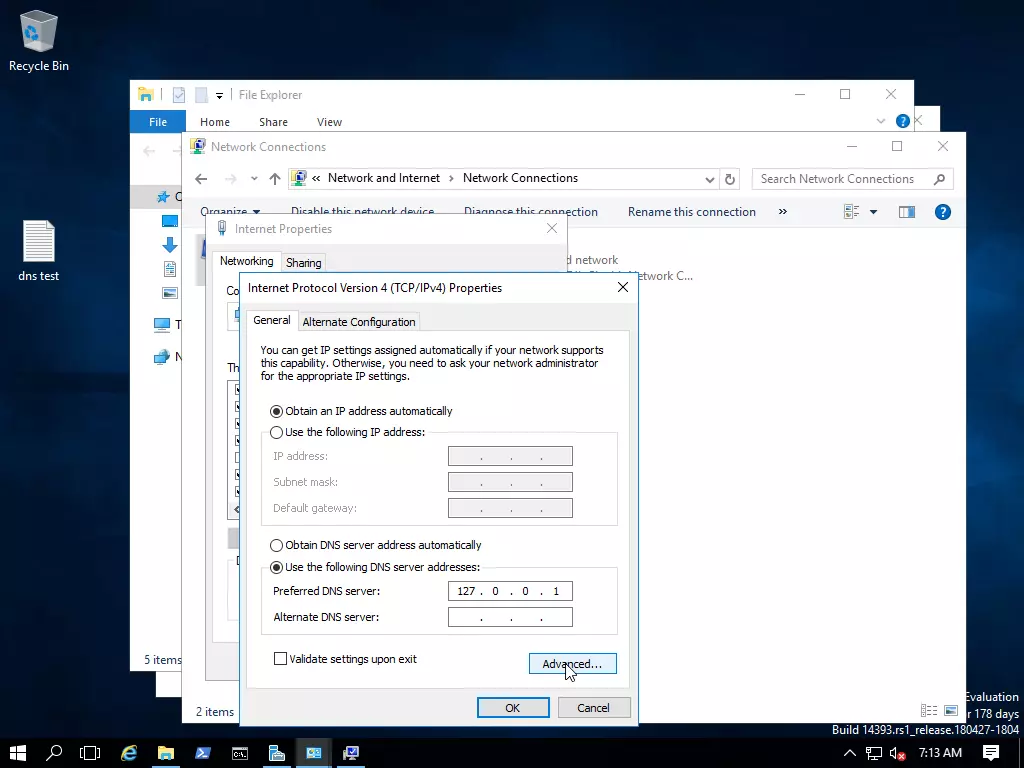Click Diagnose this connection command

point(531,212)
